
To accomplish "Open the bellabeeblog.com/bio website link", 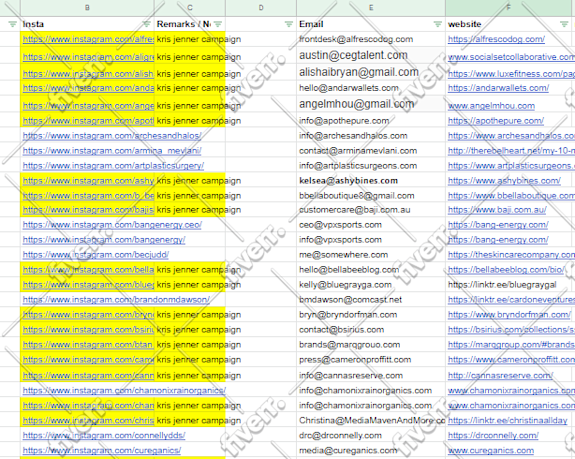I will click(506, 270).
